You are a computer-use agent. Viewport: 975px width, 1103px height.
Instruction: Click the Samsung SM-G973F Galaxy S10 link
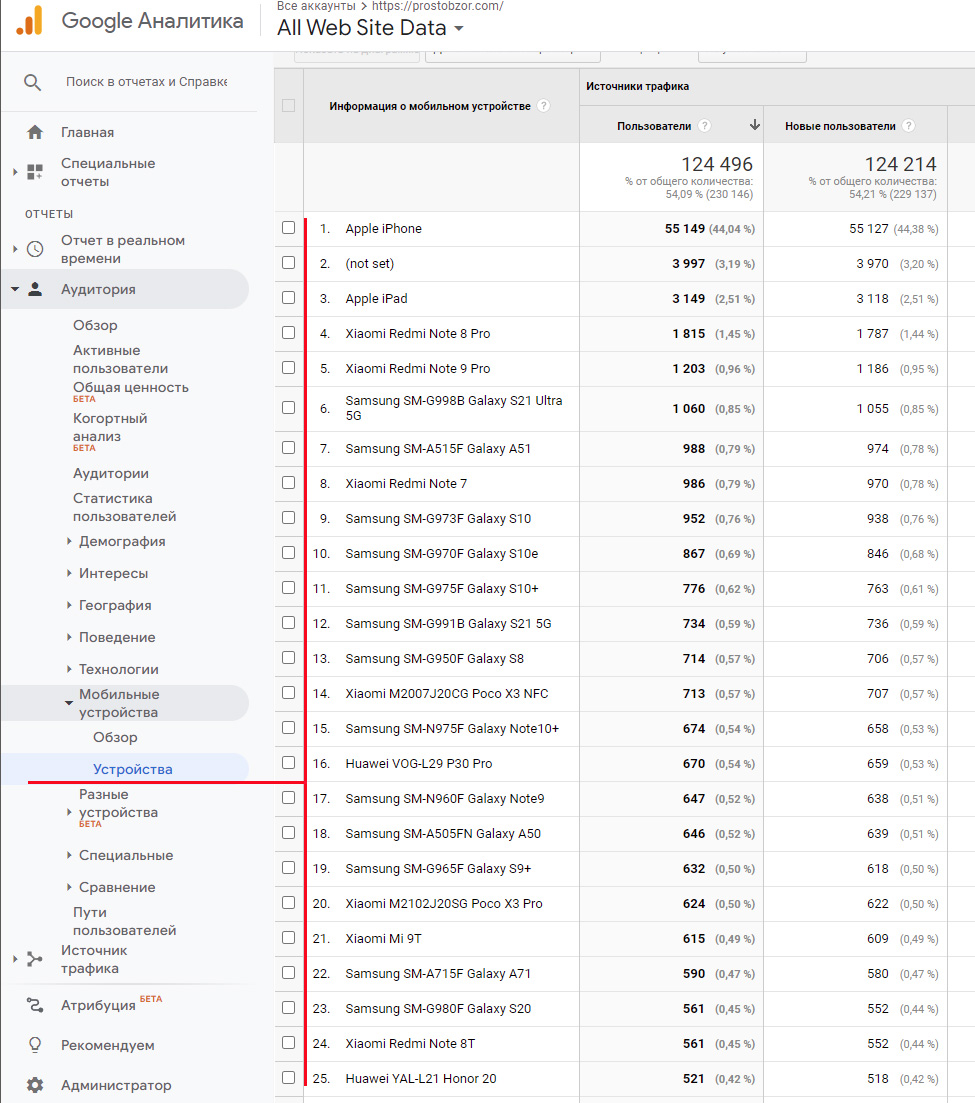pos(438,518)
